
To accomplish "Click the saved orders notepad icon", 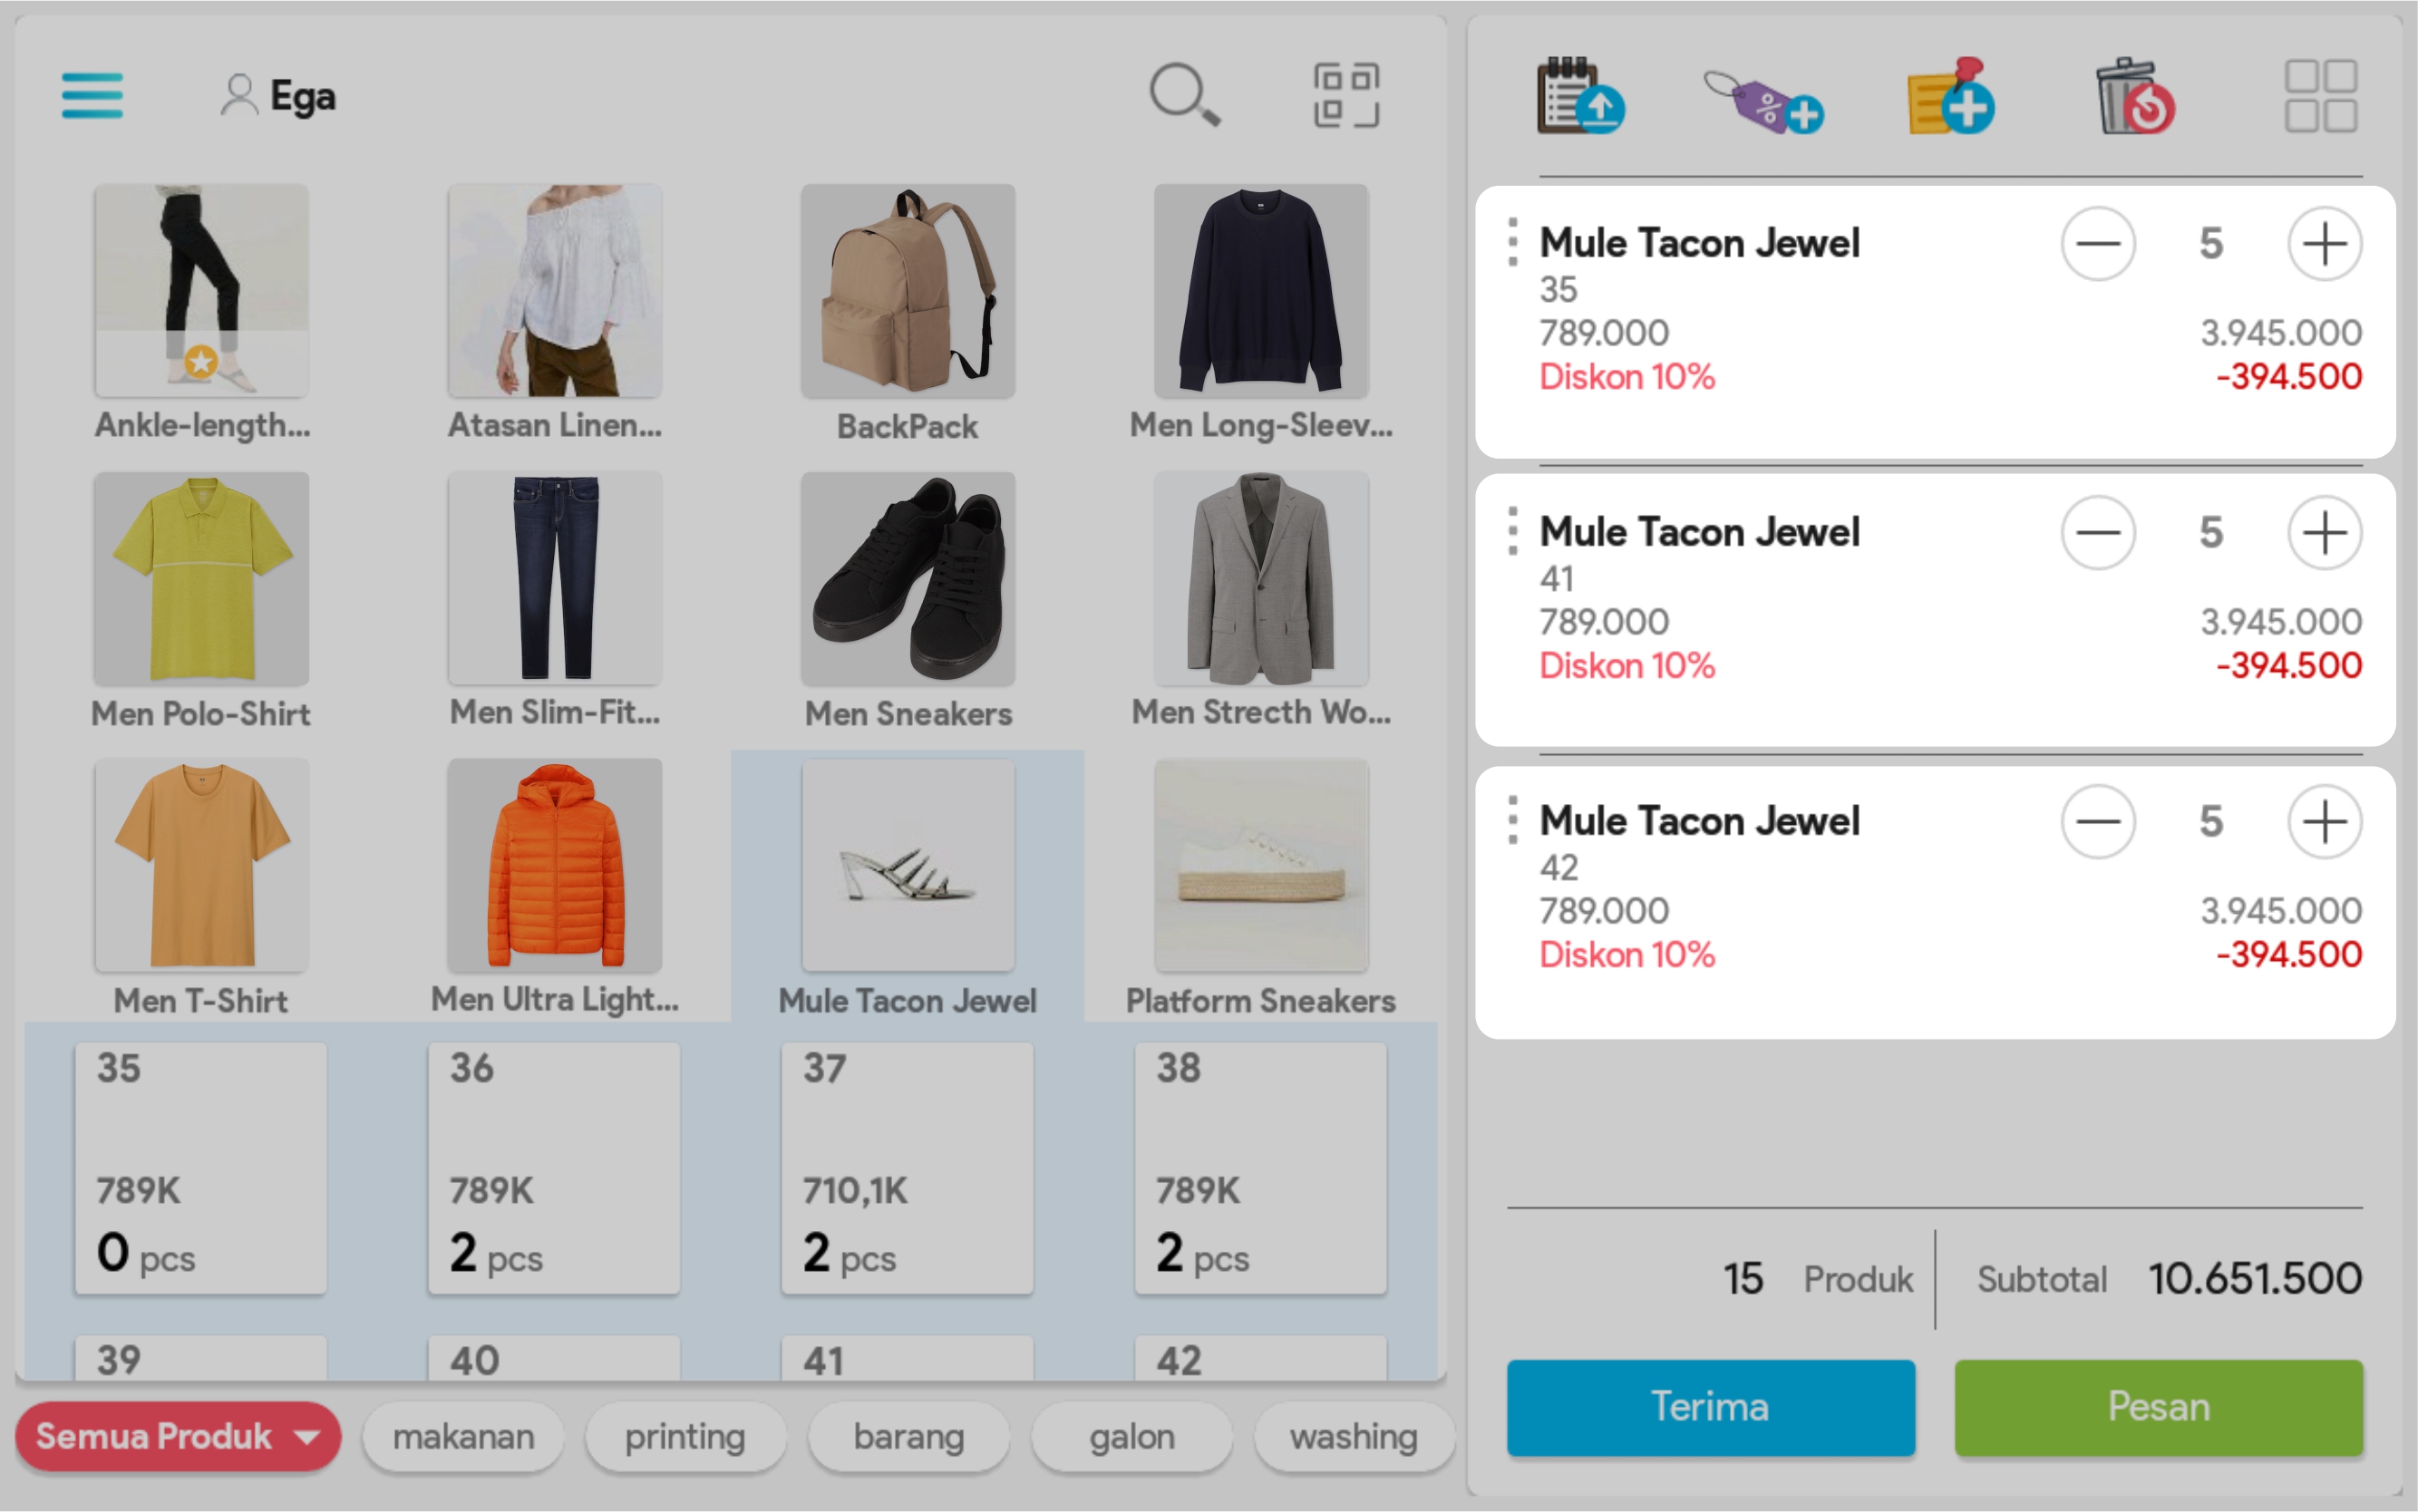I will pos(1580,97).
